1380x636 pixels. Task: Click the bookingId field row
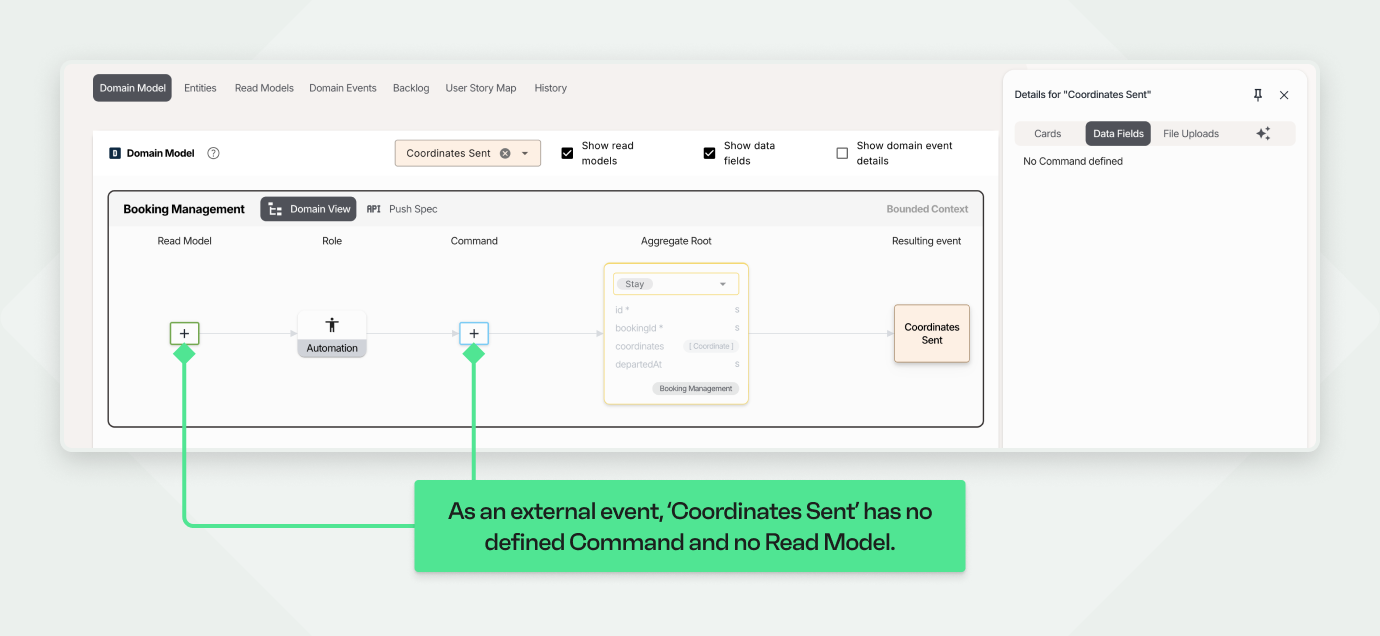pyautogui.click(x=676, y=328)
